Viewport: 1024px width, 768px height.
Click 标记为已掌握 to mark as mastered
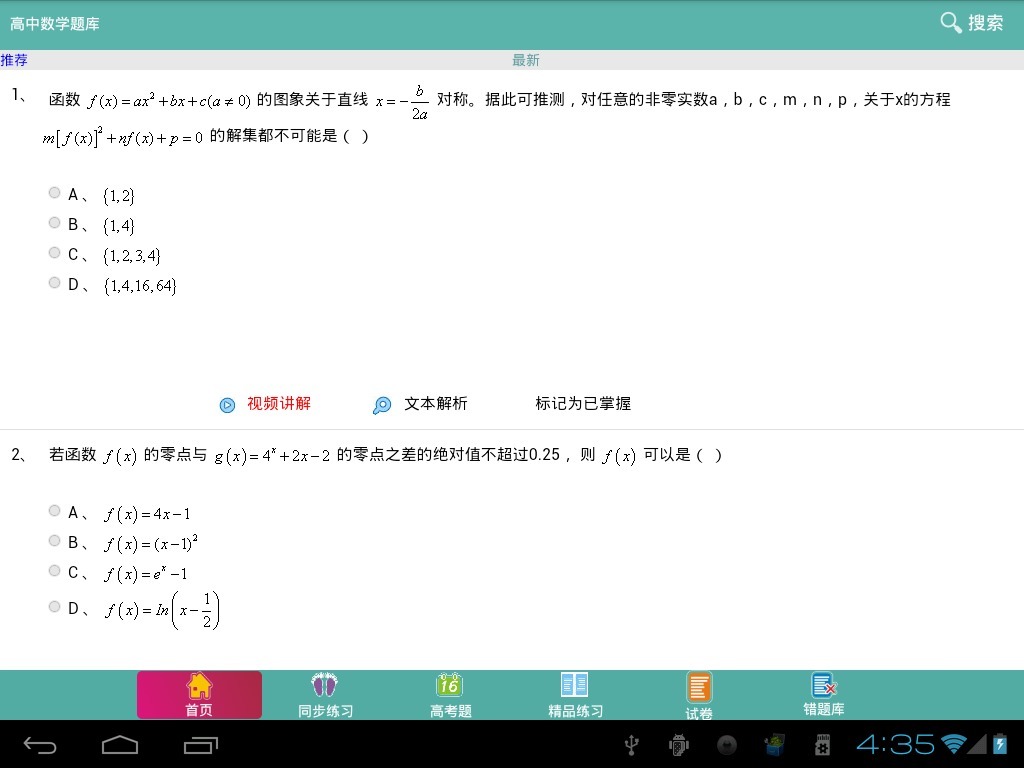pyautogui.click(x=583, y=404)
